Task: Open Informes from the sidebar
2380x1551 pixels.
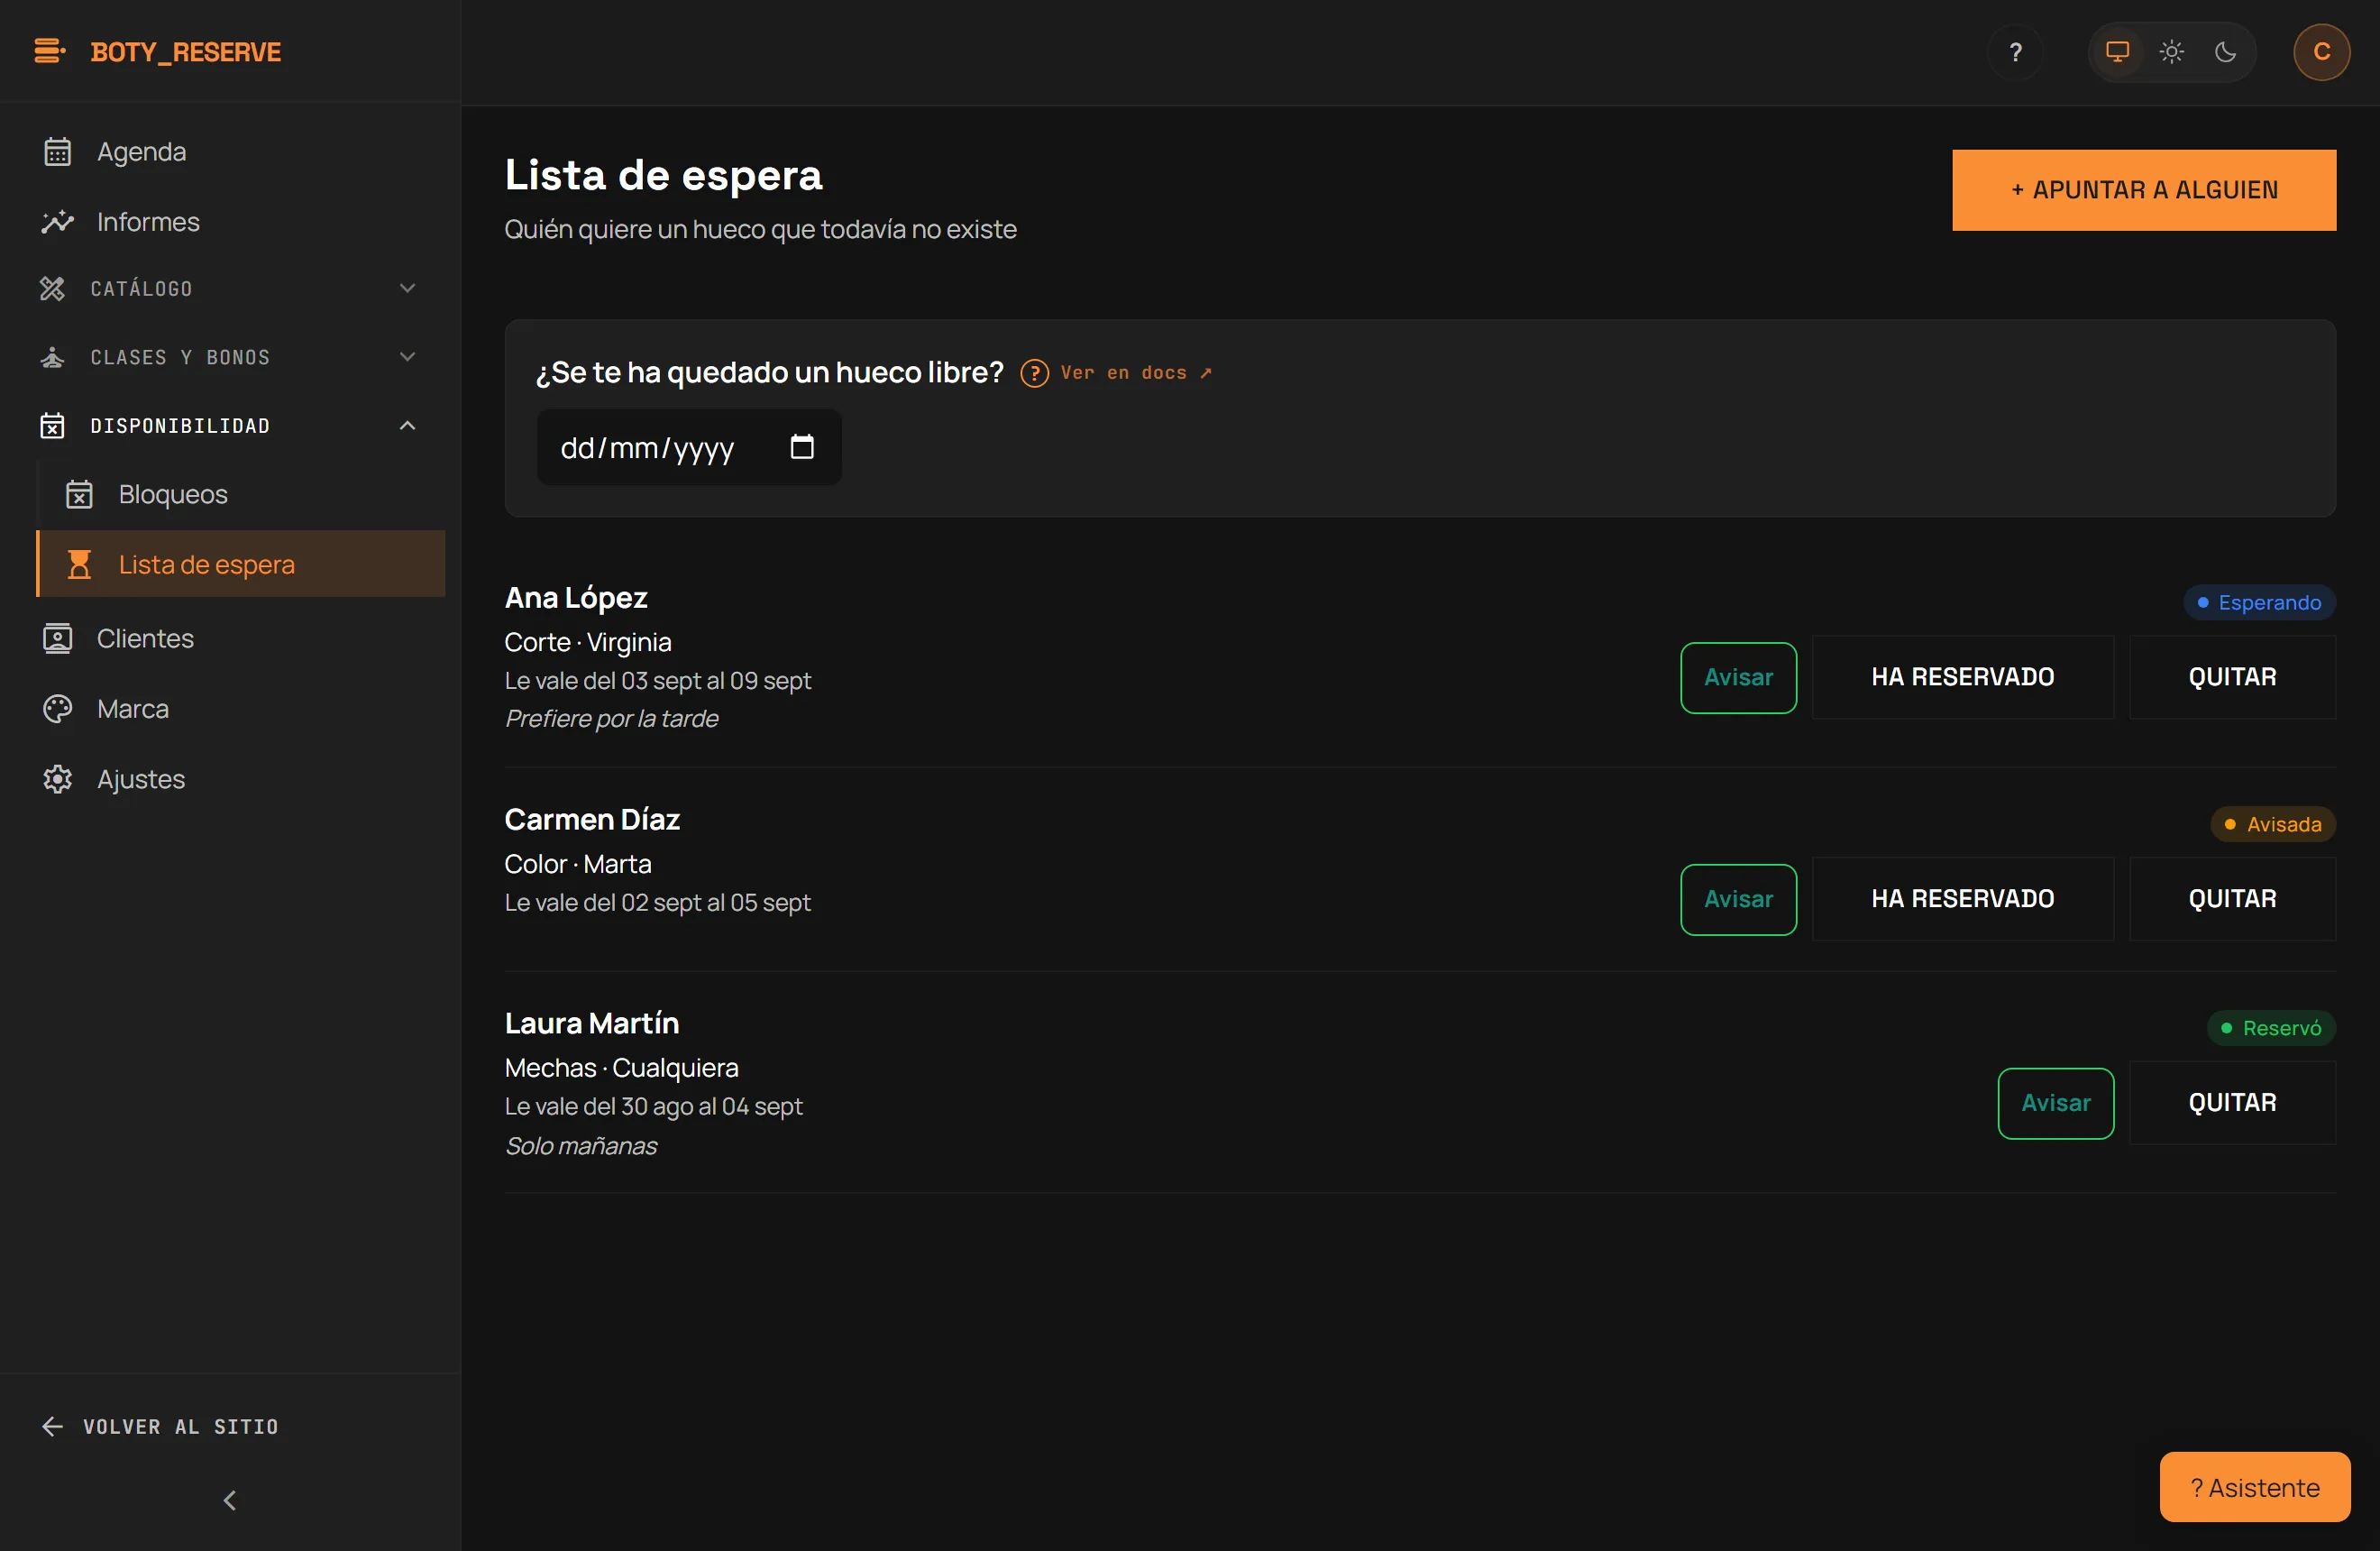Action: (238, 221)
